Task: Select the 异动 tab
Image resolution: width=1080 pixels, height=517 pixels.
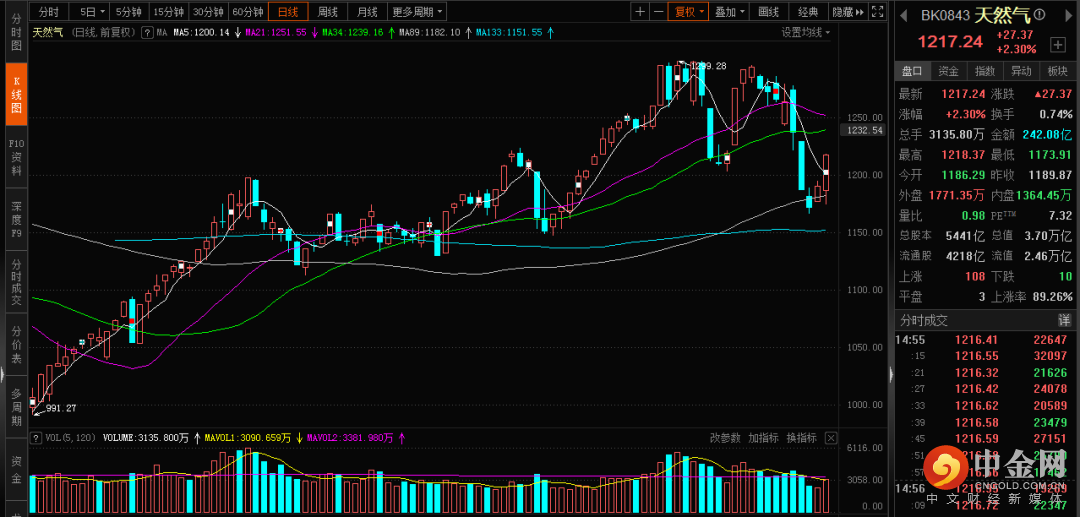Action: [x=1021, y=71]
